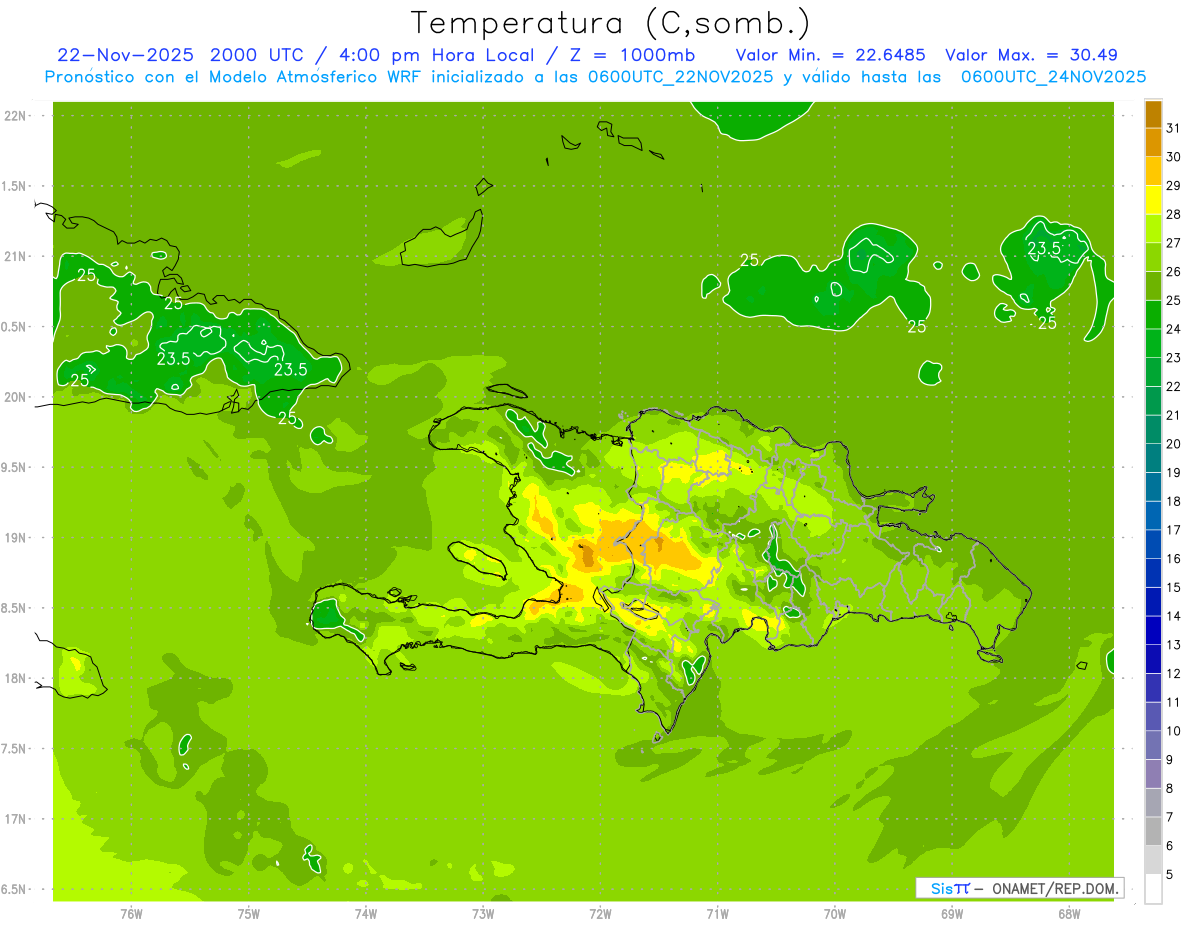Click the '14' color bar scale label
The height and width of the screenshot is (927, 1200).
point(1173,616)
